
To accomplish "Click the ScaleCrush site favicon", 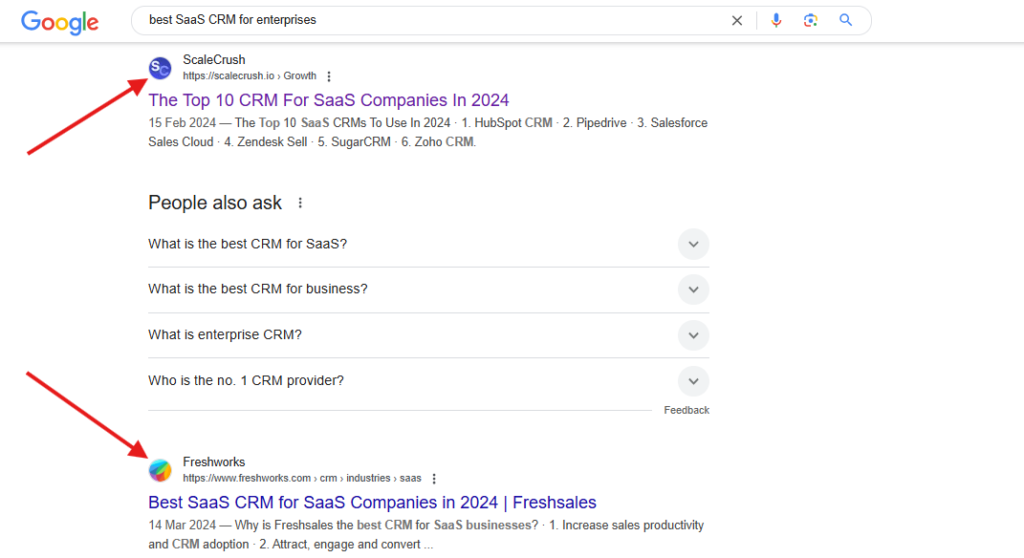I will click(160, 67).
